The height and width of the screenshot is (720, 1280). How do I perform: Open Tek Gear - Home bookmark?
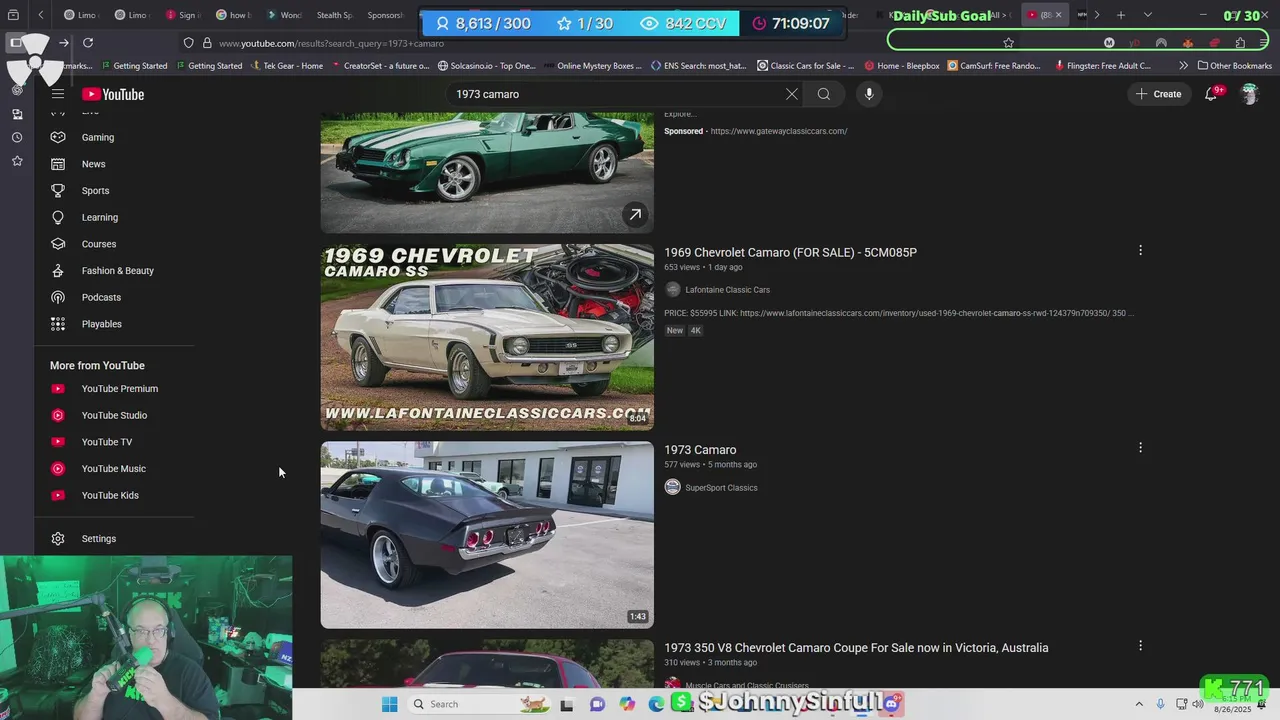tap(287, 66)
